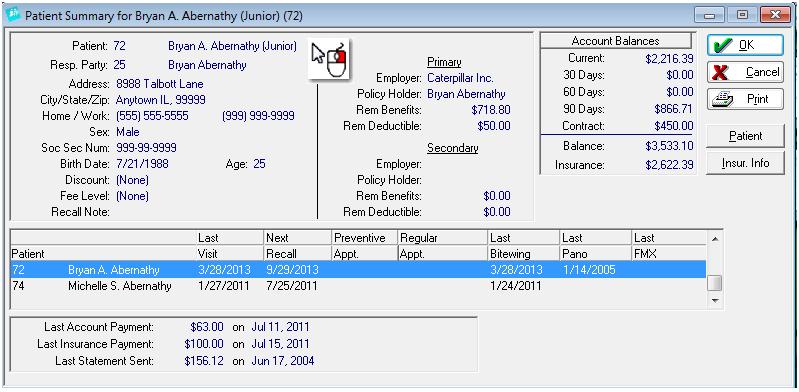
Task: Click the Account Balances header button
Action: coord(616,41)
